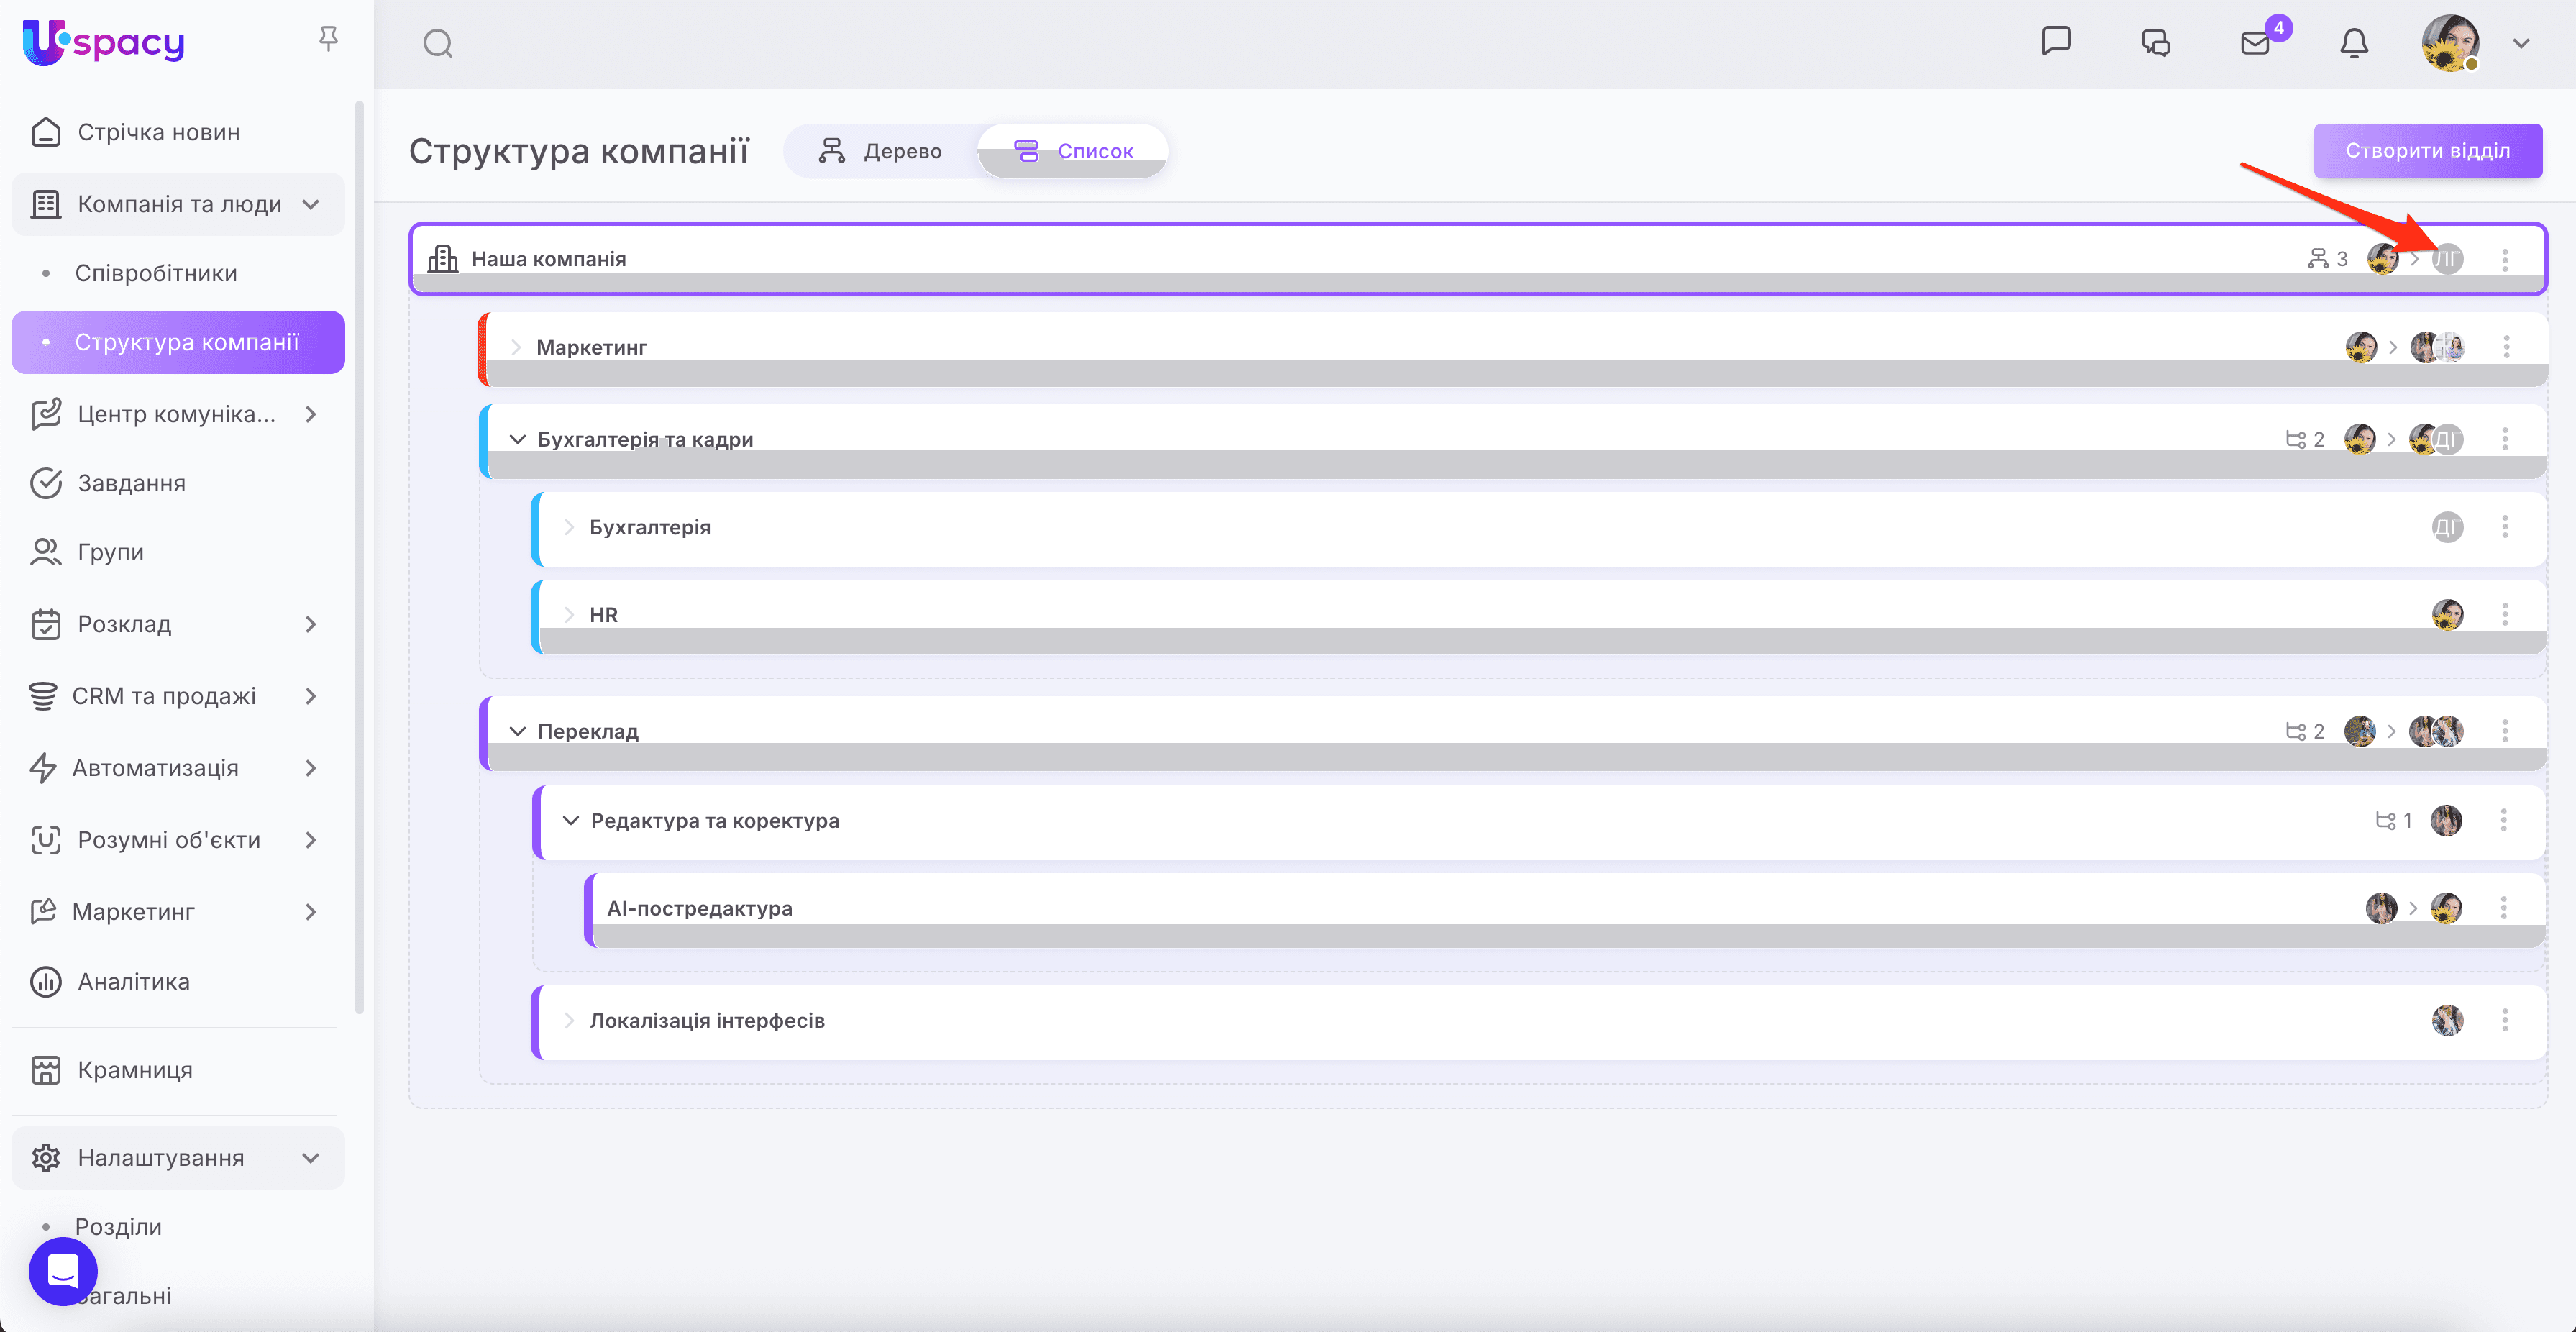Viewport: 2576px width, 1332px height.
Task: Open three-dot menu for Маркетинг department
Action: click(2506, 347)
